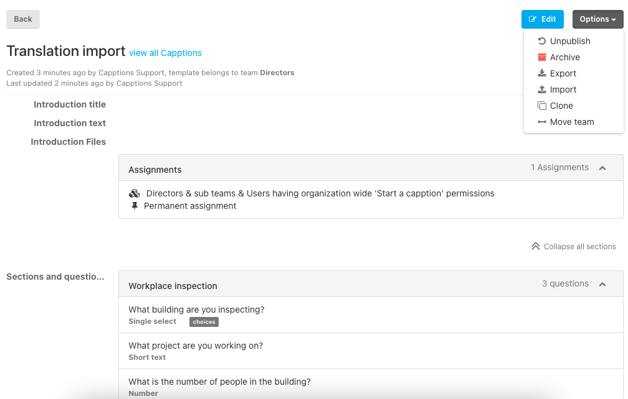Click the Move team arrows icon
Viewport: 628px width, 399px height.
541,122
